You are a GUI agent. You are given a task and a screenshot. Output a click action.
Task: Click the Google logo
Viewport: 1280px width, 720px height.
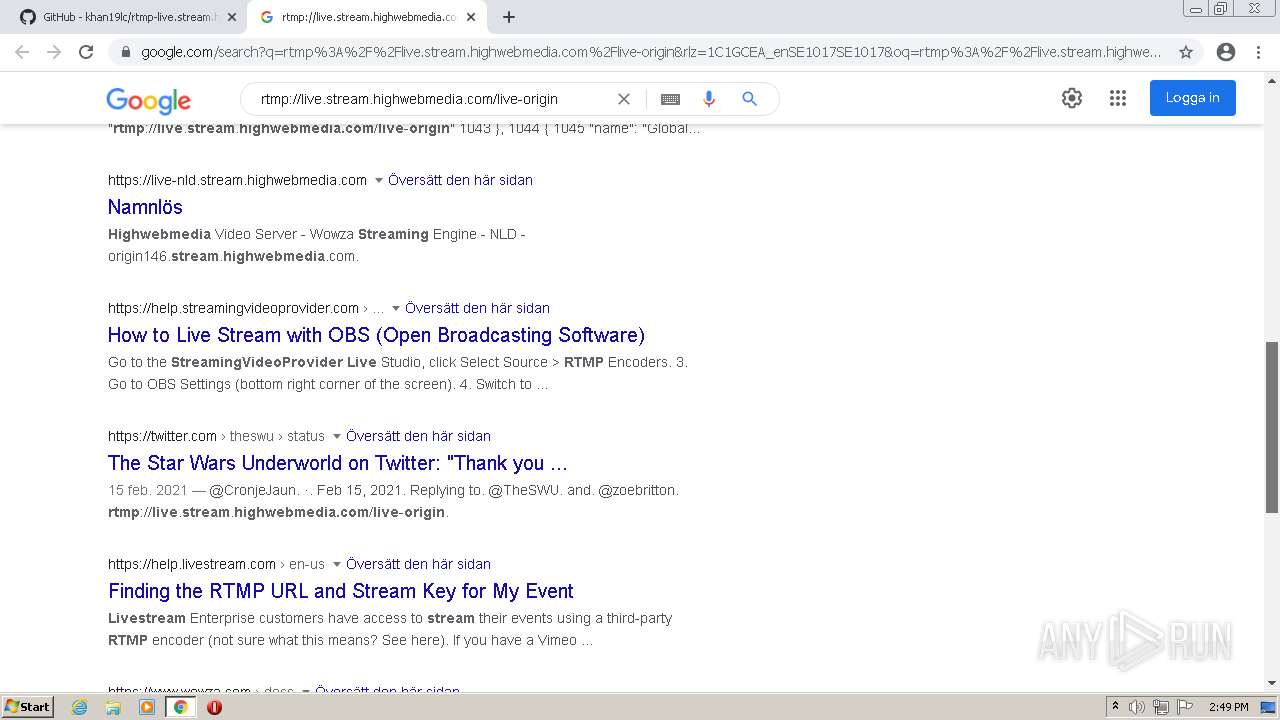[148, 100]
